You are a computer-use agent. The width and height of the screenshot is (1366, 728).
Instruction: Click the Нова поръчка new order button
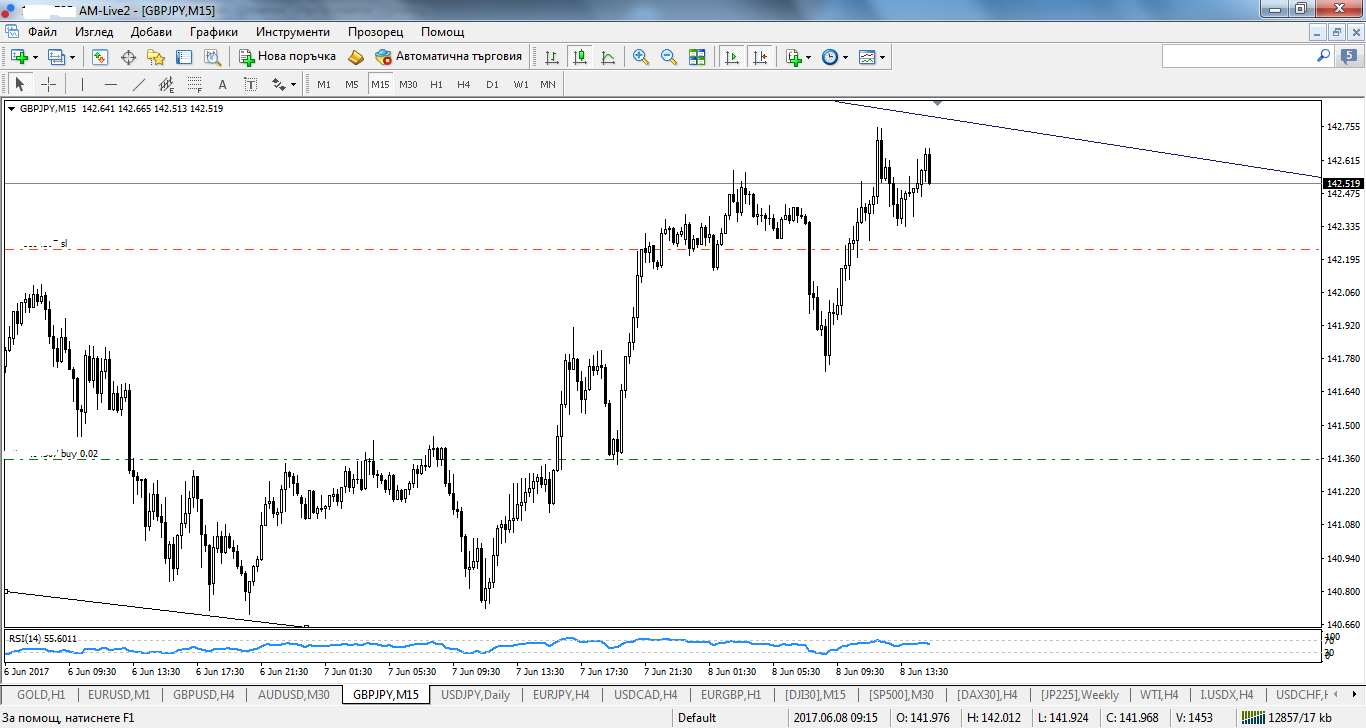[x=287, y=57]
